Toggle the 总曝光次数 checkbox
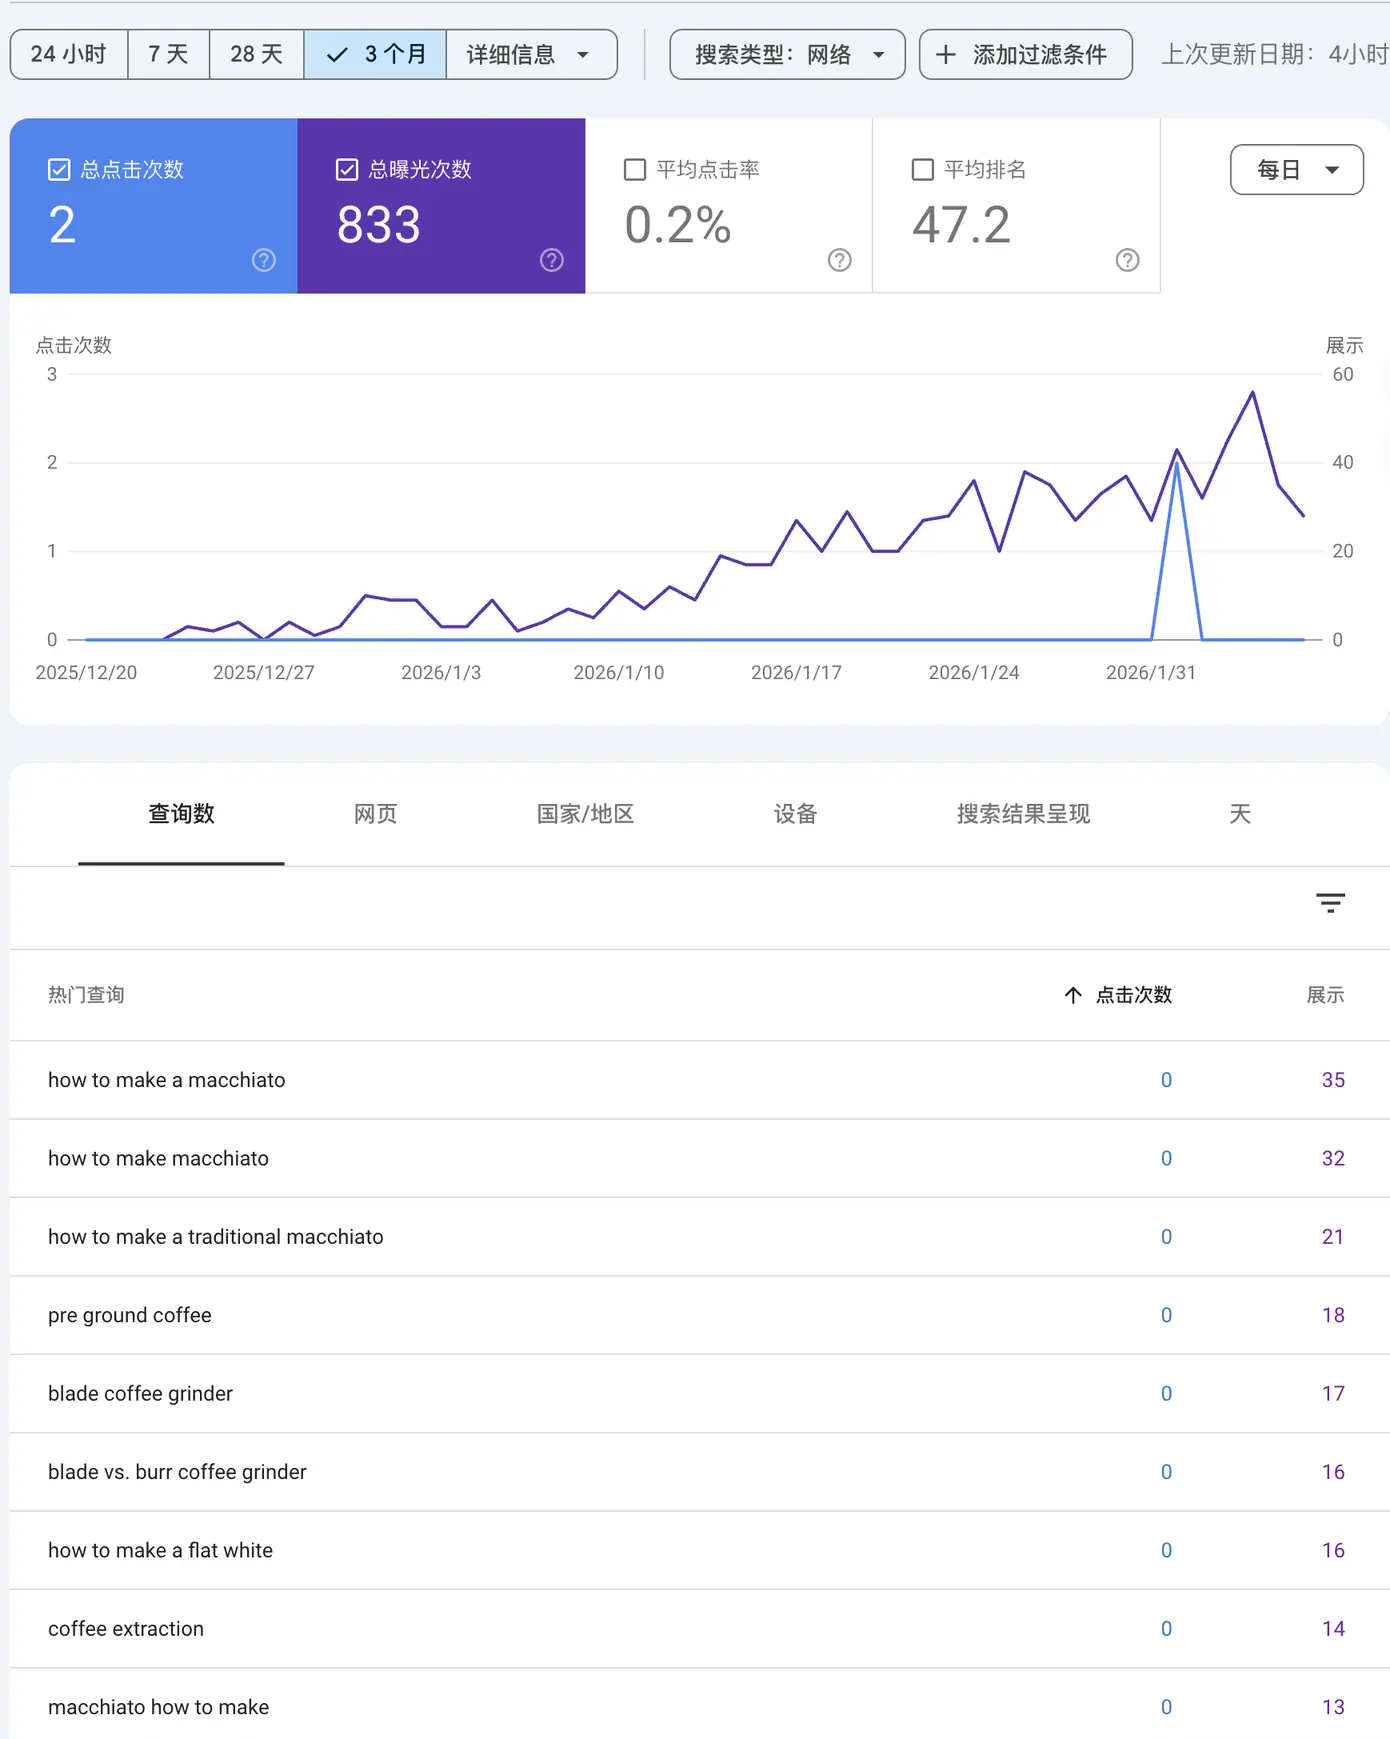The width and height of the screenshot is (1390, 1739). [x=347, y=170]
